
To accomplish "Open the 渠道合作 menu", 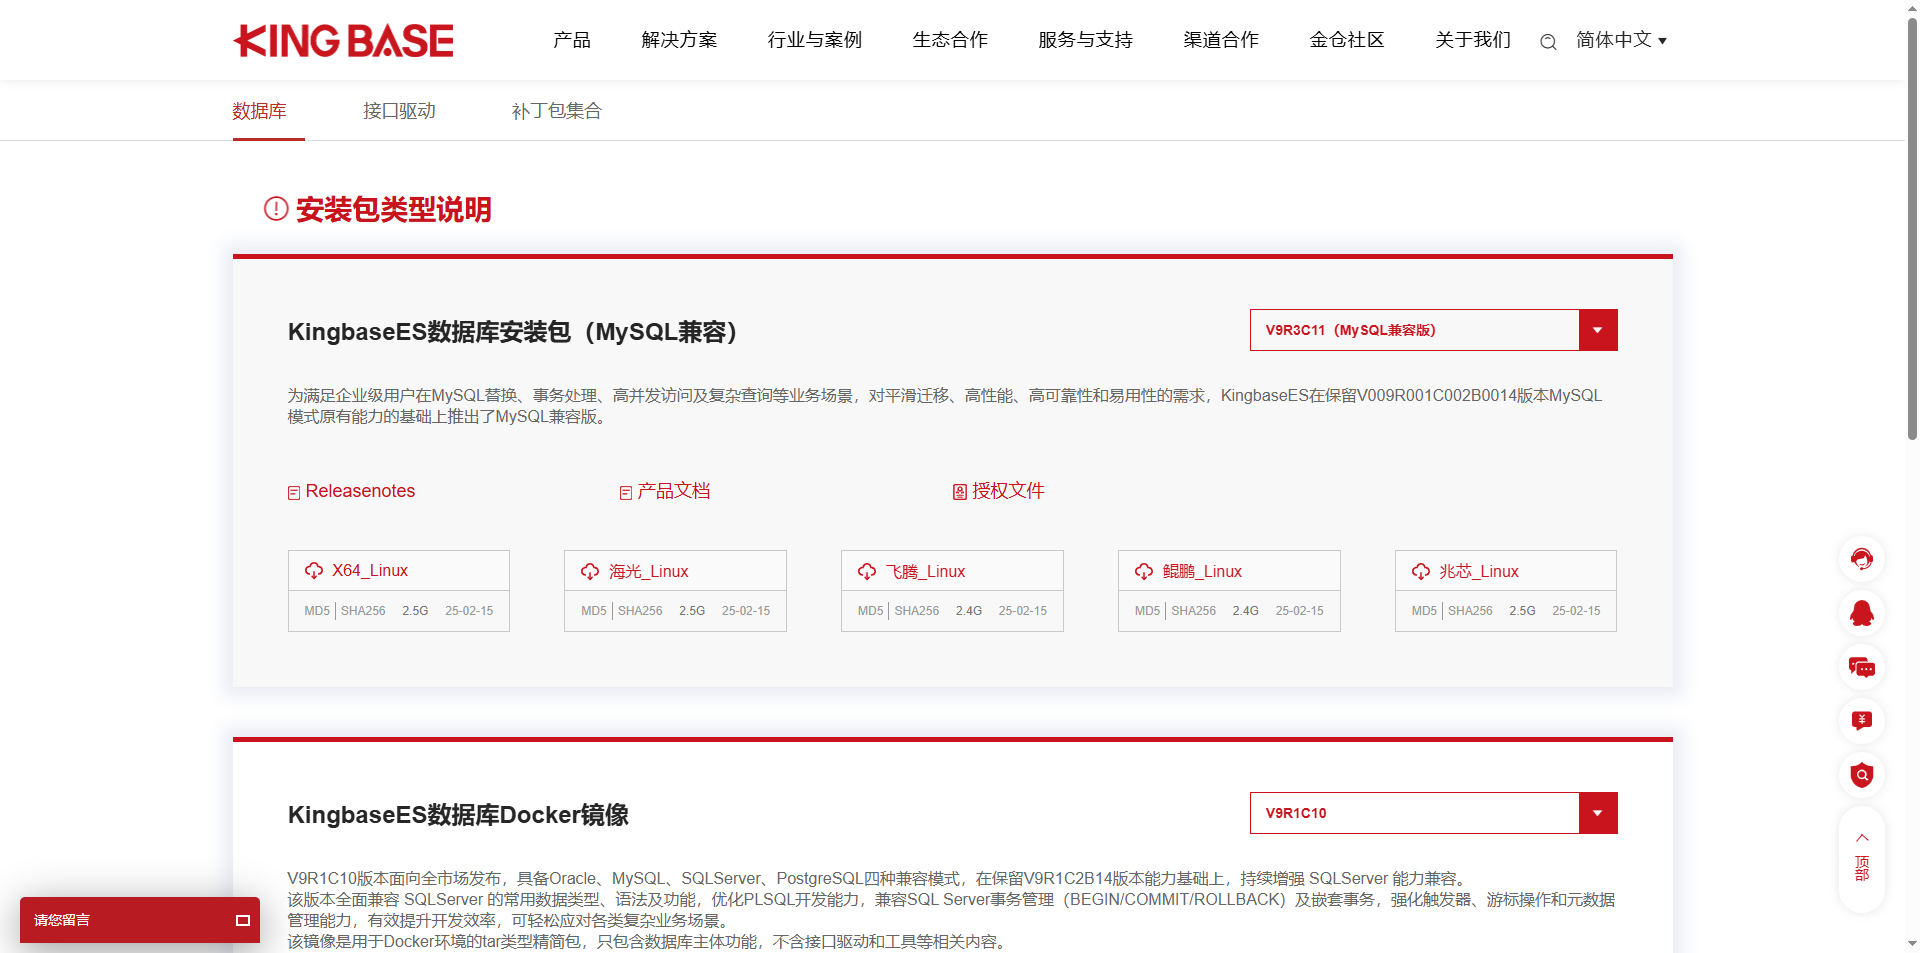I will click(1221, 40).
